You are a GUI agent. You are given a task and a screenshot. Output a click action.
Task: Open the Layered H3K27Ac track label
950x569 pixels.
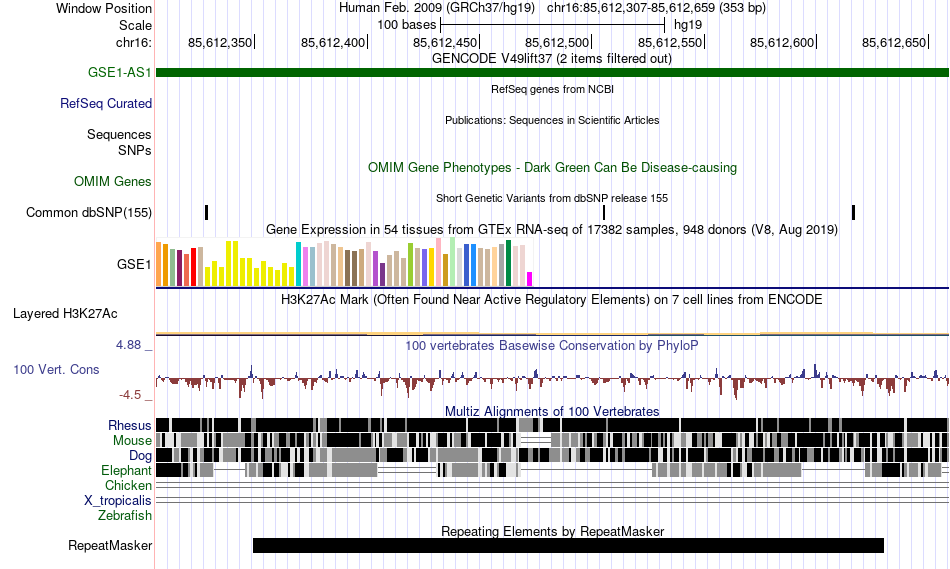pyautogui.click(x=65, y=313)
